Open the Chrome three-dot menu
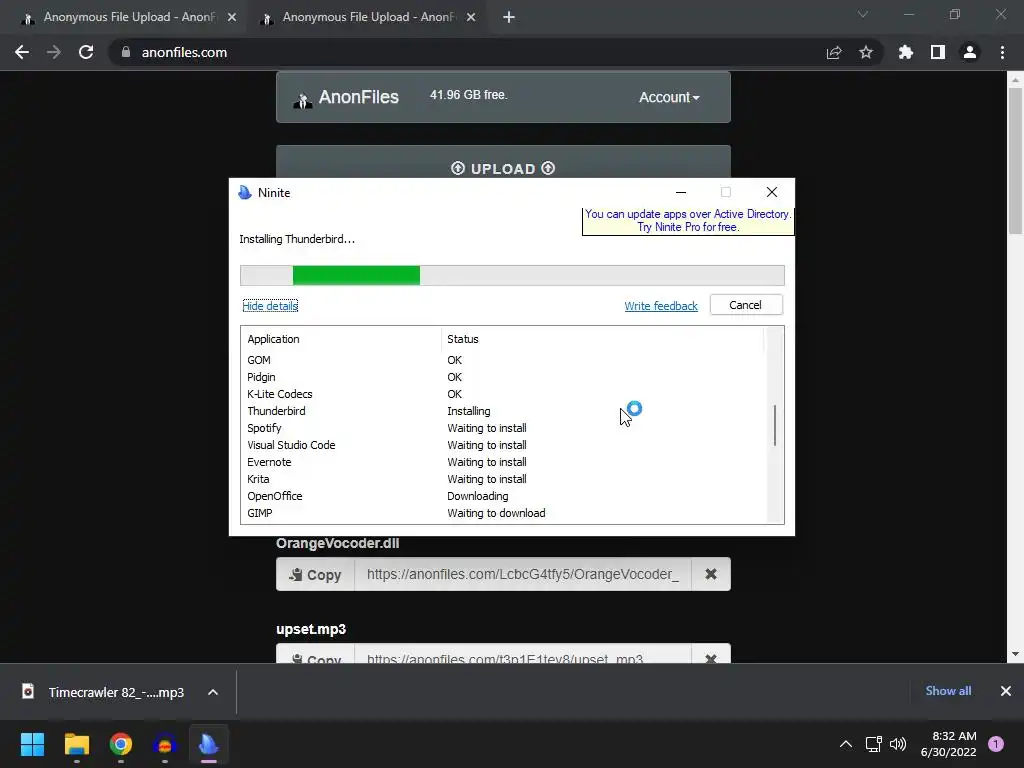Image resolution: width=1024 pixels, height=768 pixels. [1002, 52]
